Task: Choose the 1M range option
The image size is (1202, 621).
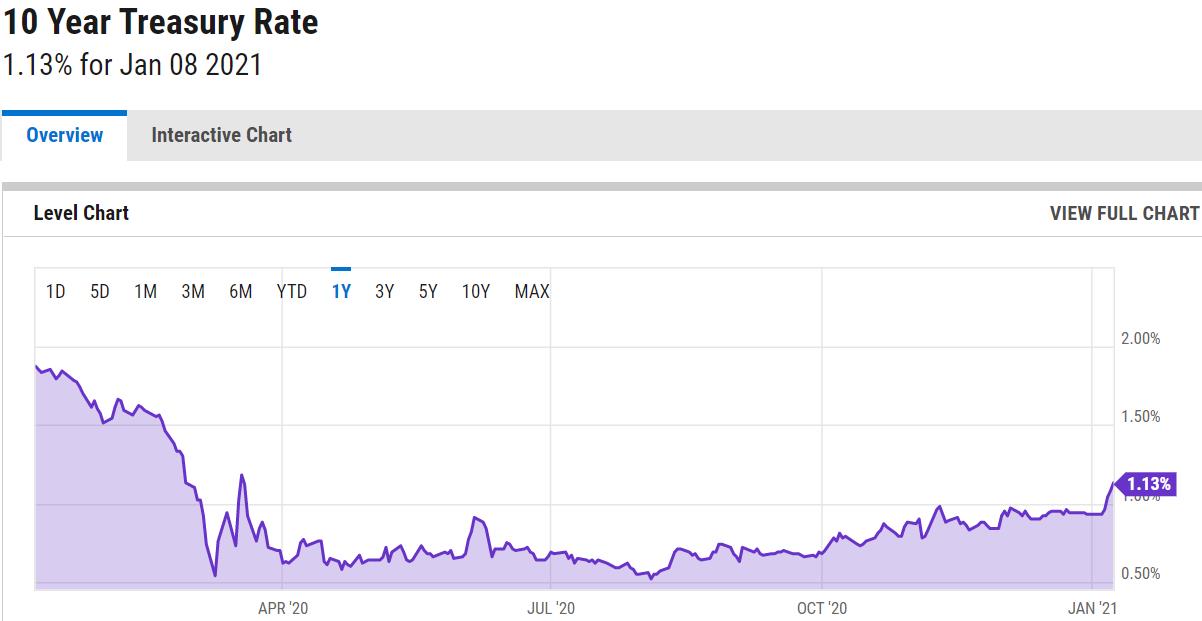Action: tap(146, 292)
